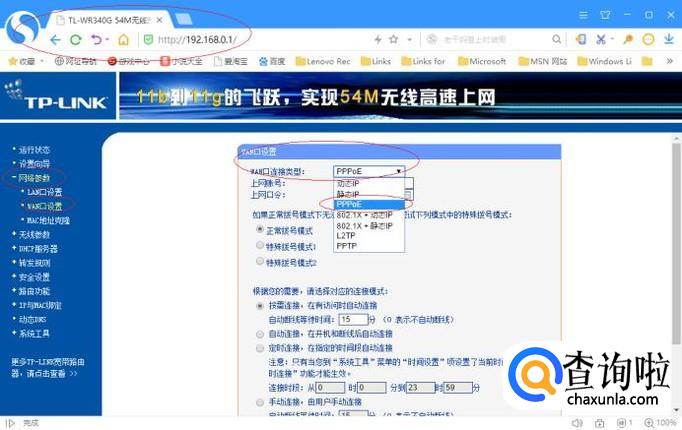Click the purple undo-close-tab arrow

(x=96, y=40)
